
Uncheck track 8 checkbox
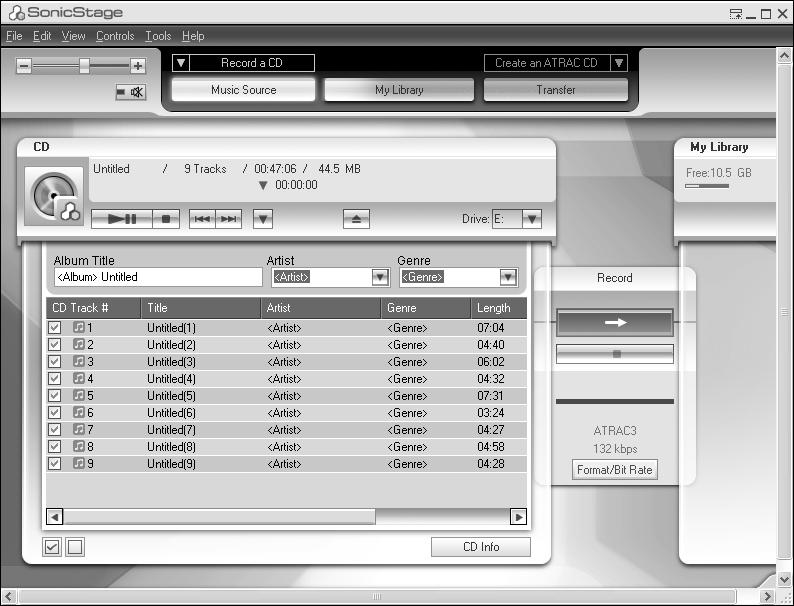coord(54,447)
